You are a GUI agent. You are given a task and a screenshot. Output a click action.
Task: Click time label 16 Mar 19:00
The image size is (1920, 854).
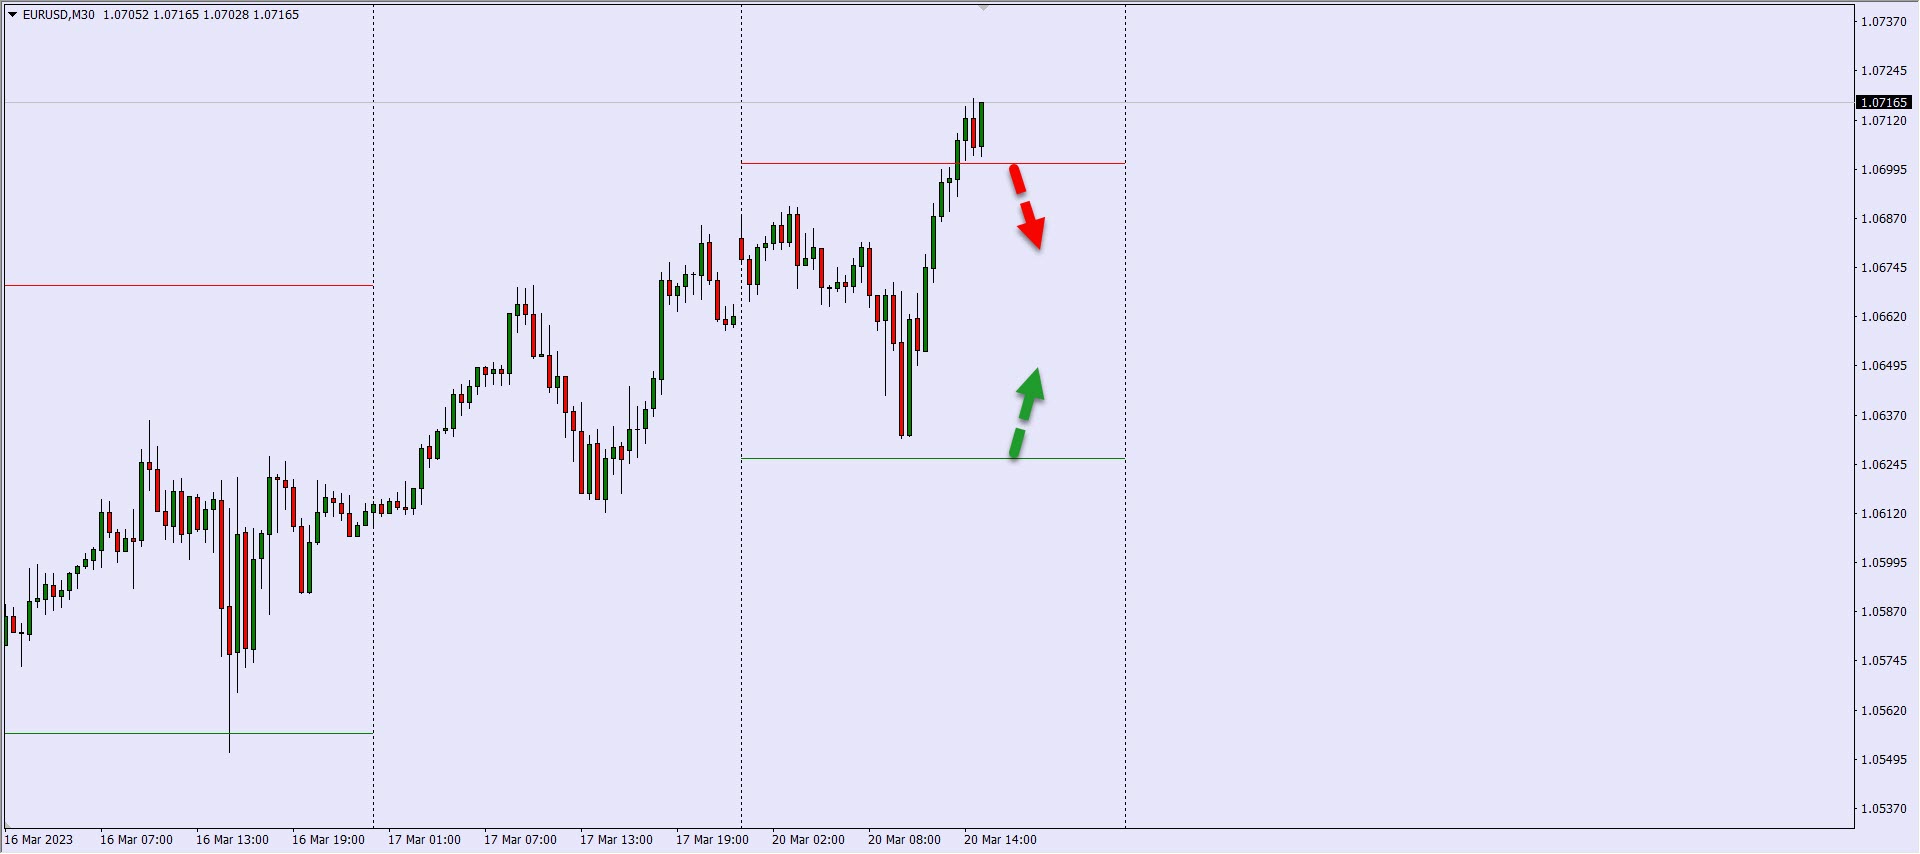(x=328, y=840)
